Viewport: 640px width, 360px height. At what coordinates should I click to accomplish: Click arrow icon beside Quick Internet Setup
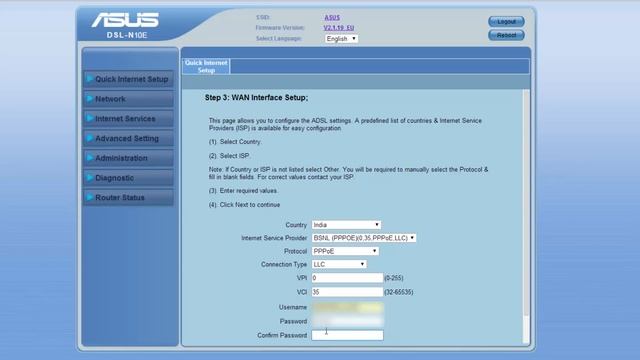click(x=89, y=79)
